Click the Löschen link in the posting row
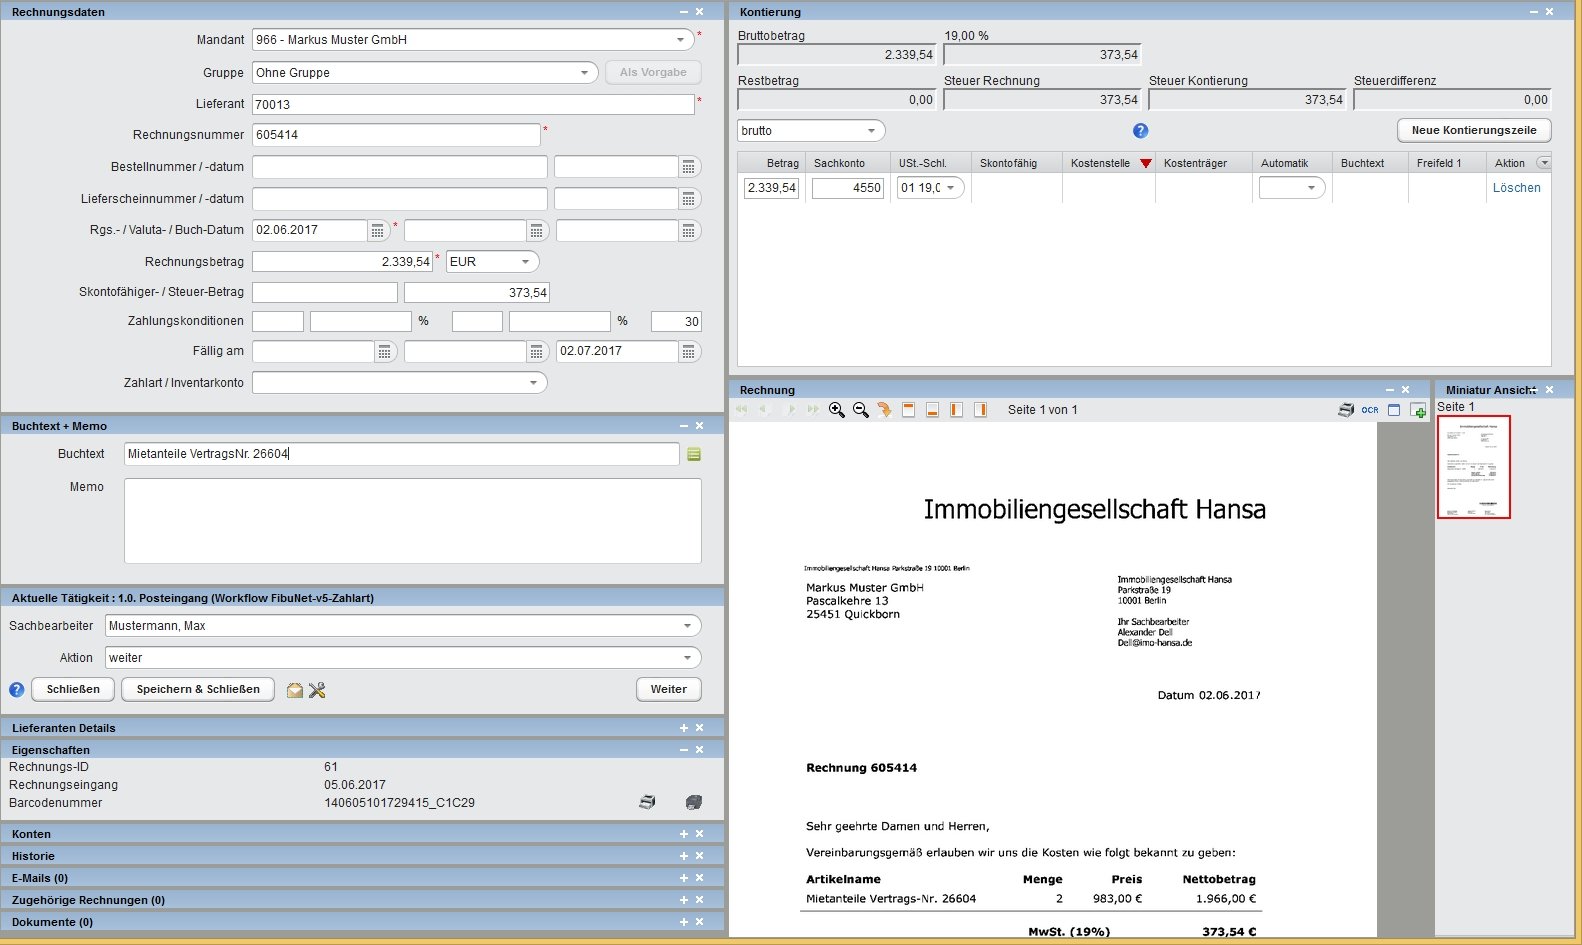The height and width of the screenshot is (945, 1582). click(x=1517, y=188)
